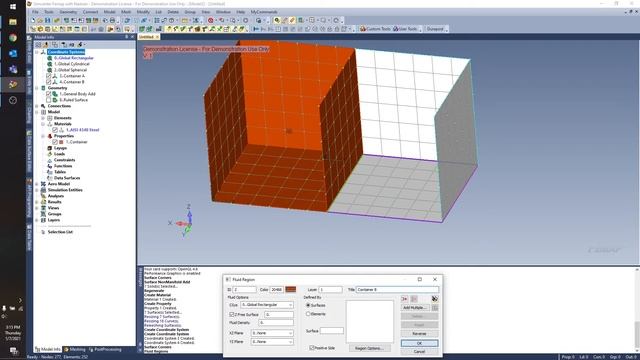The width and height of the screenshot is (640, 360).
Task: Click first icon in Model Info toolbar
Action: 38,44
